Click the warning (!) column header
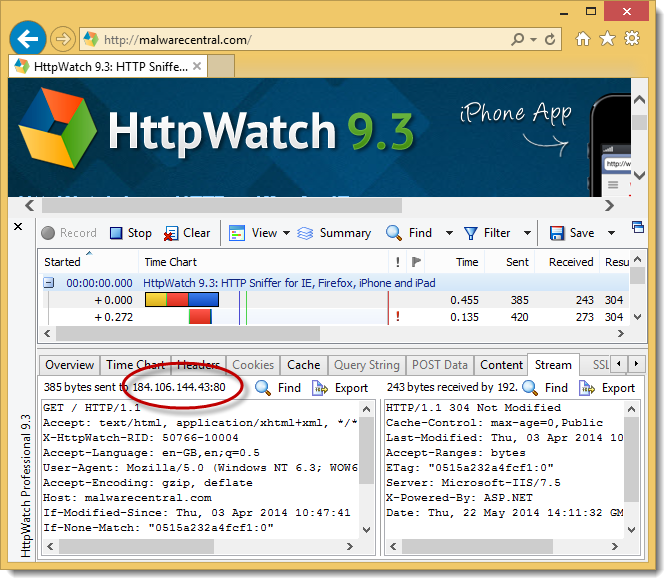Screen dimensions: 671x585 398,262
